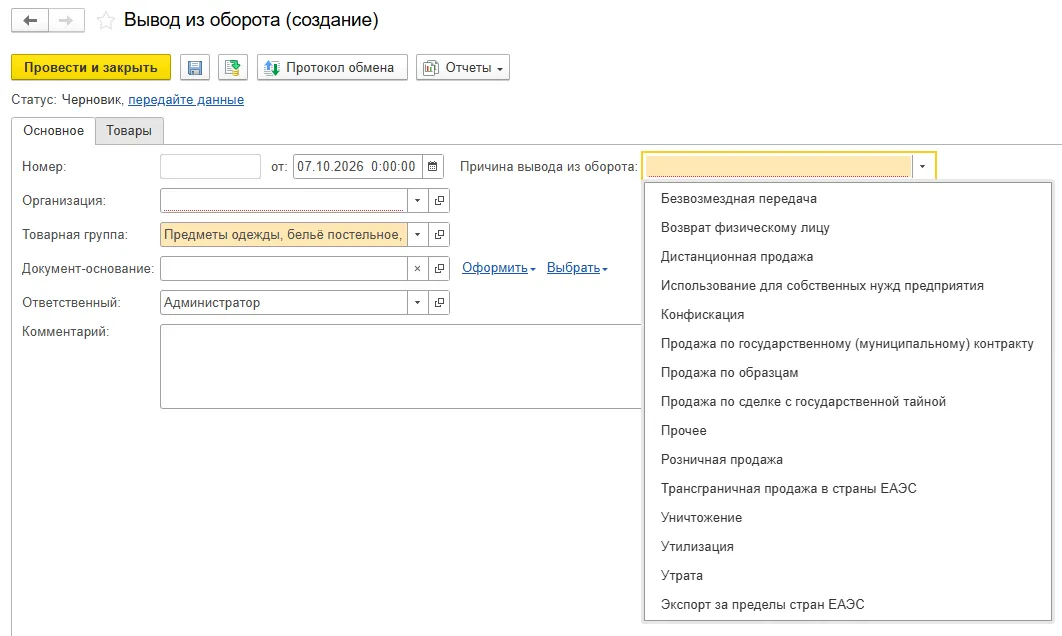Viewport: 1062px width, 636px height.
Task: Switch to the Товары tab
Action: coord(129,131)
